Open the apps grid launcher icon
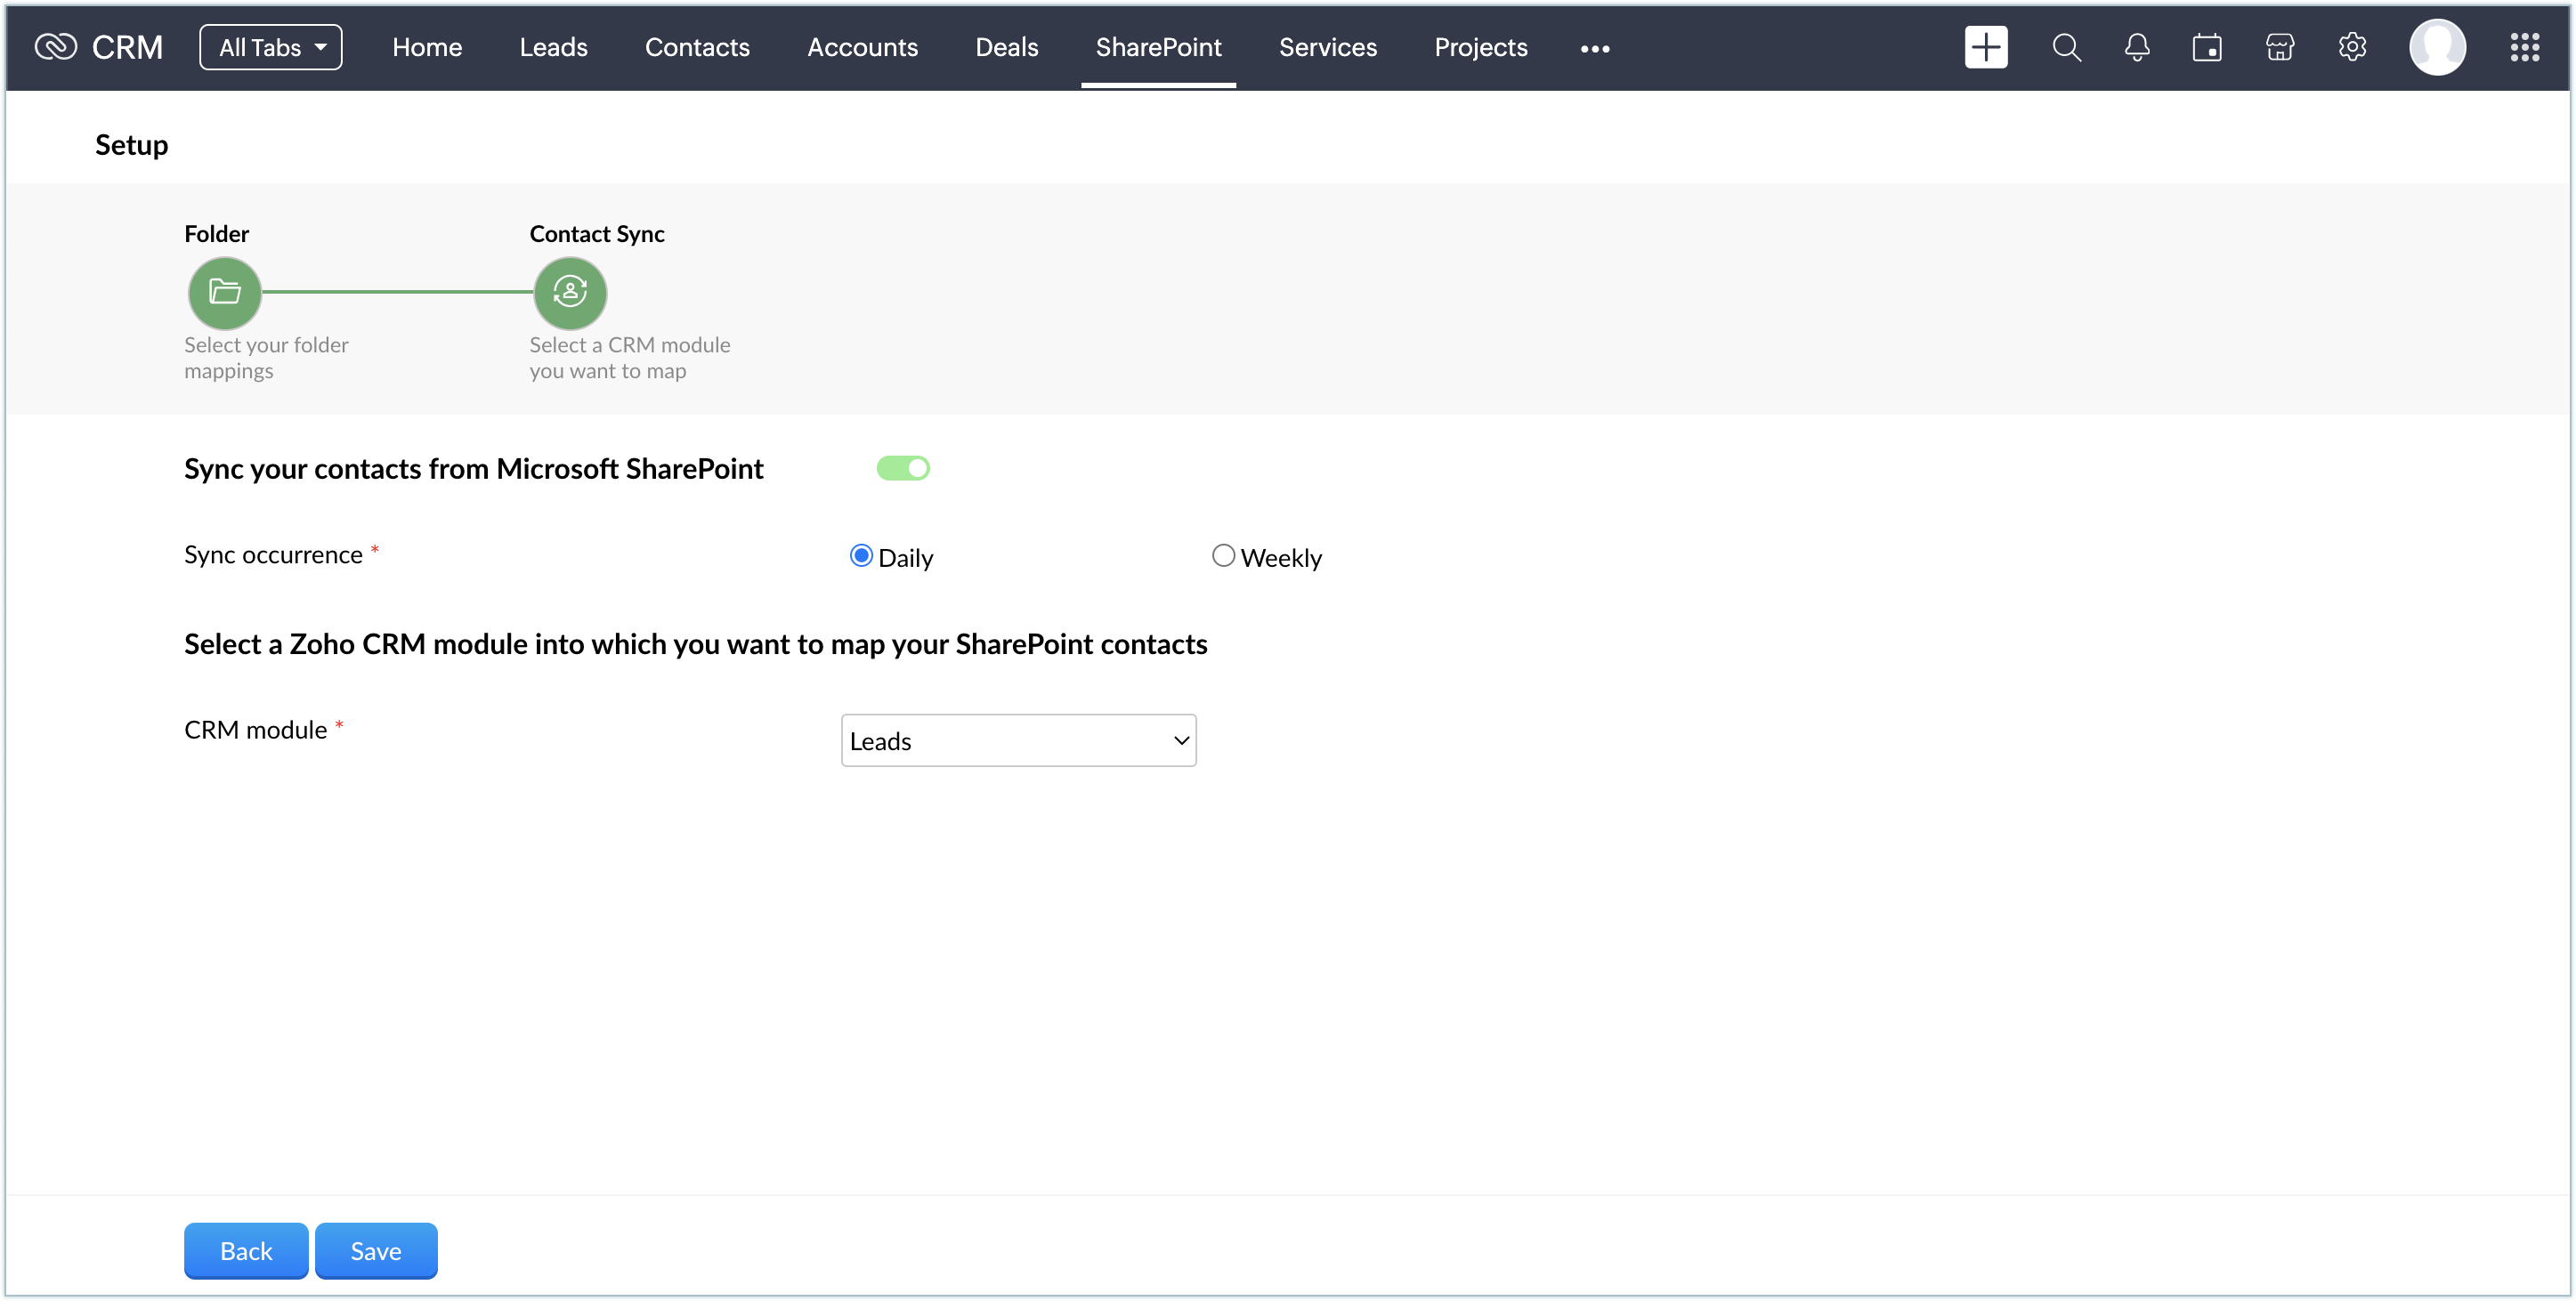 pyautogui.click(x=2524, y=47)
